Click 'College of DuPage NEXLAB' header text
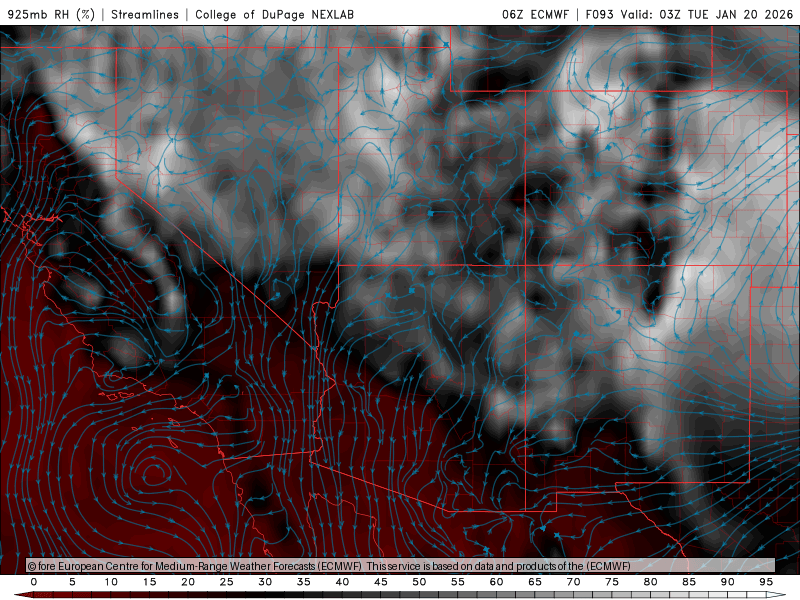The height and width of the screenshot is (600, 800). pos(274,14)
